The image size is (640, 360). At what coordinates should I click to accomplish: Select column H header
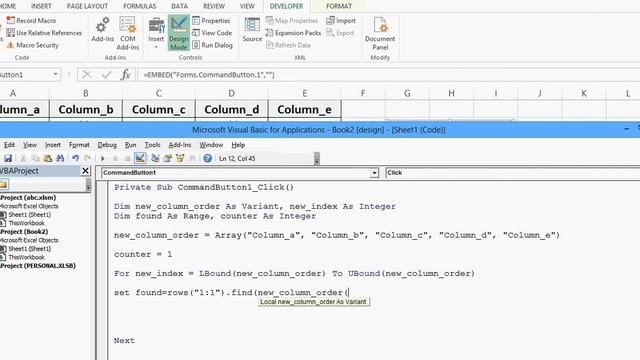[x=451, y=93]
